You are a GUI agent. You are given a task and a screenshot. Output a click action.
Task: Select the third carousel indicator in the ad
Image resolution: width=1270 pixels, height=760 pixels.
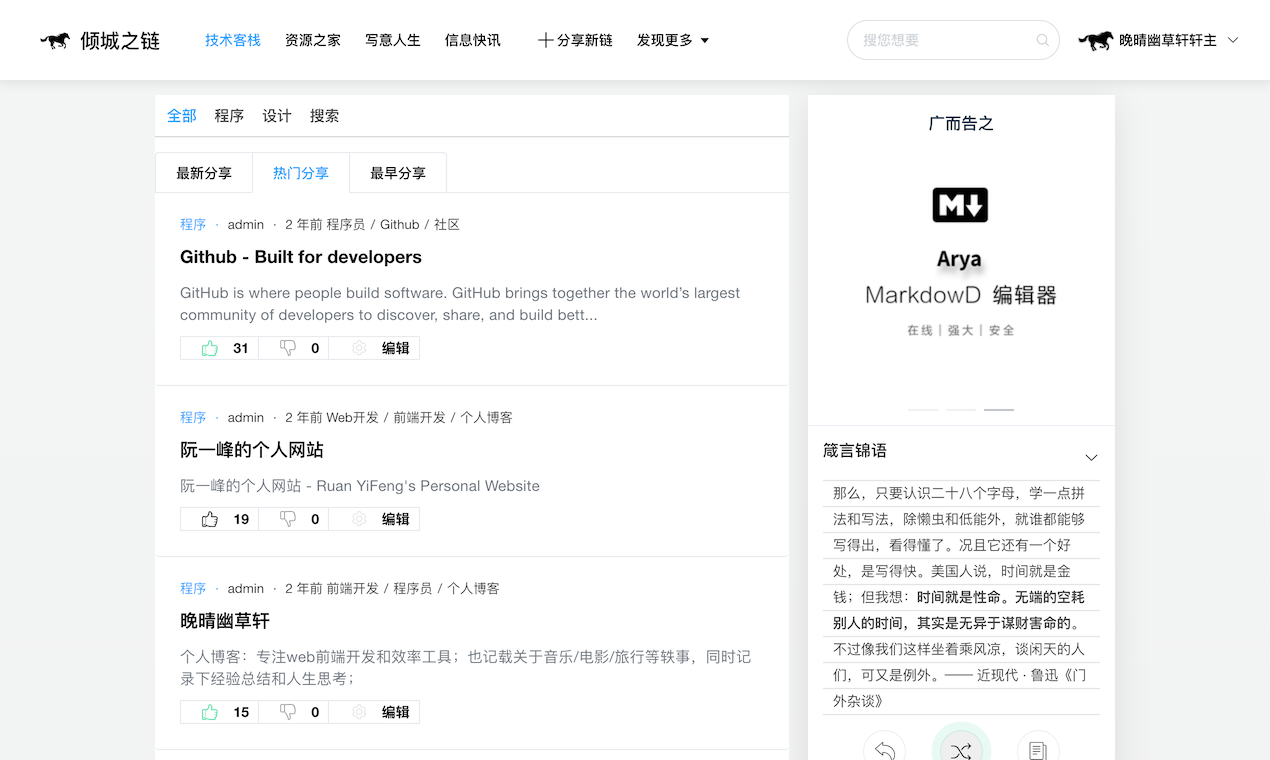coord(999,410)
